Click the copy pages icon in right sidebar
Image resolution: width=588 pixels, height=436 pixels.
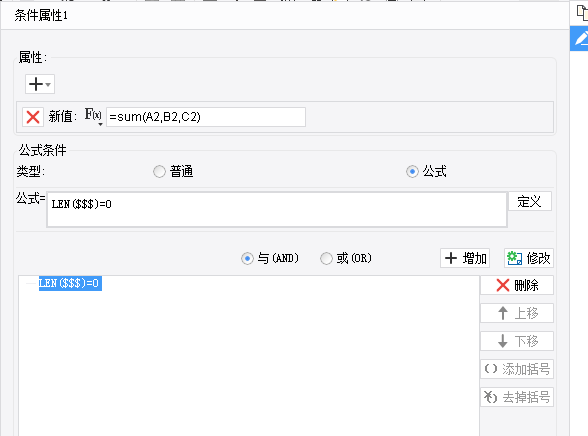pyautogui.click(x=581, y=12)
